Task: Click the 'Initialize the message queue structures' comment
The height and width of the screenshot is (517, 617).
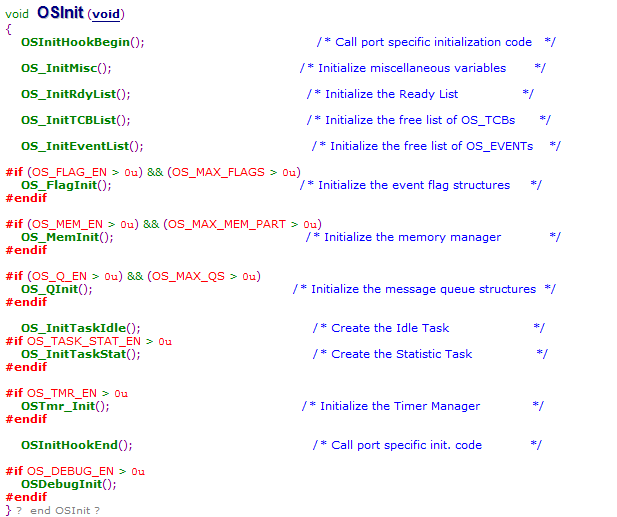Action: click(423, 289)
